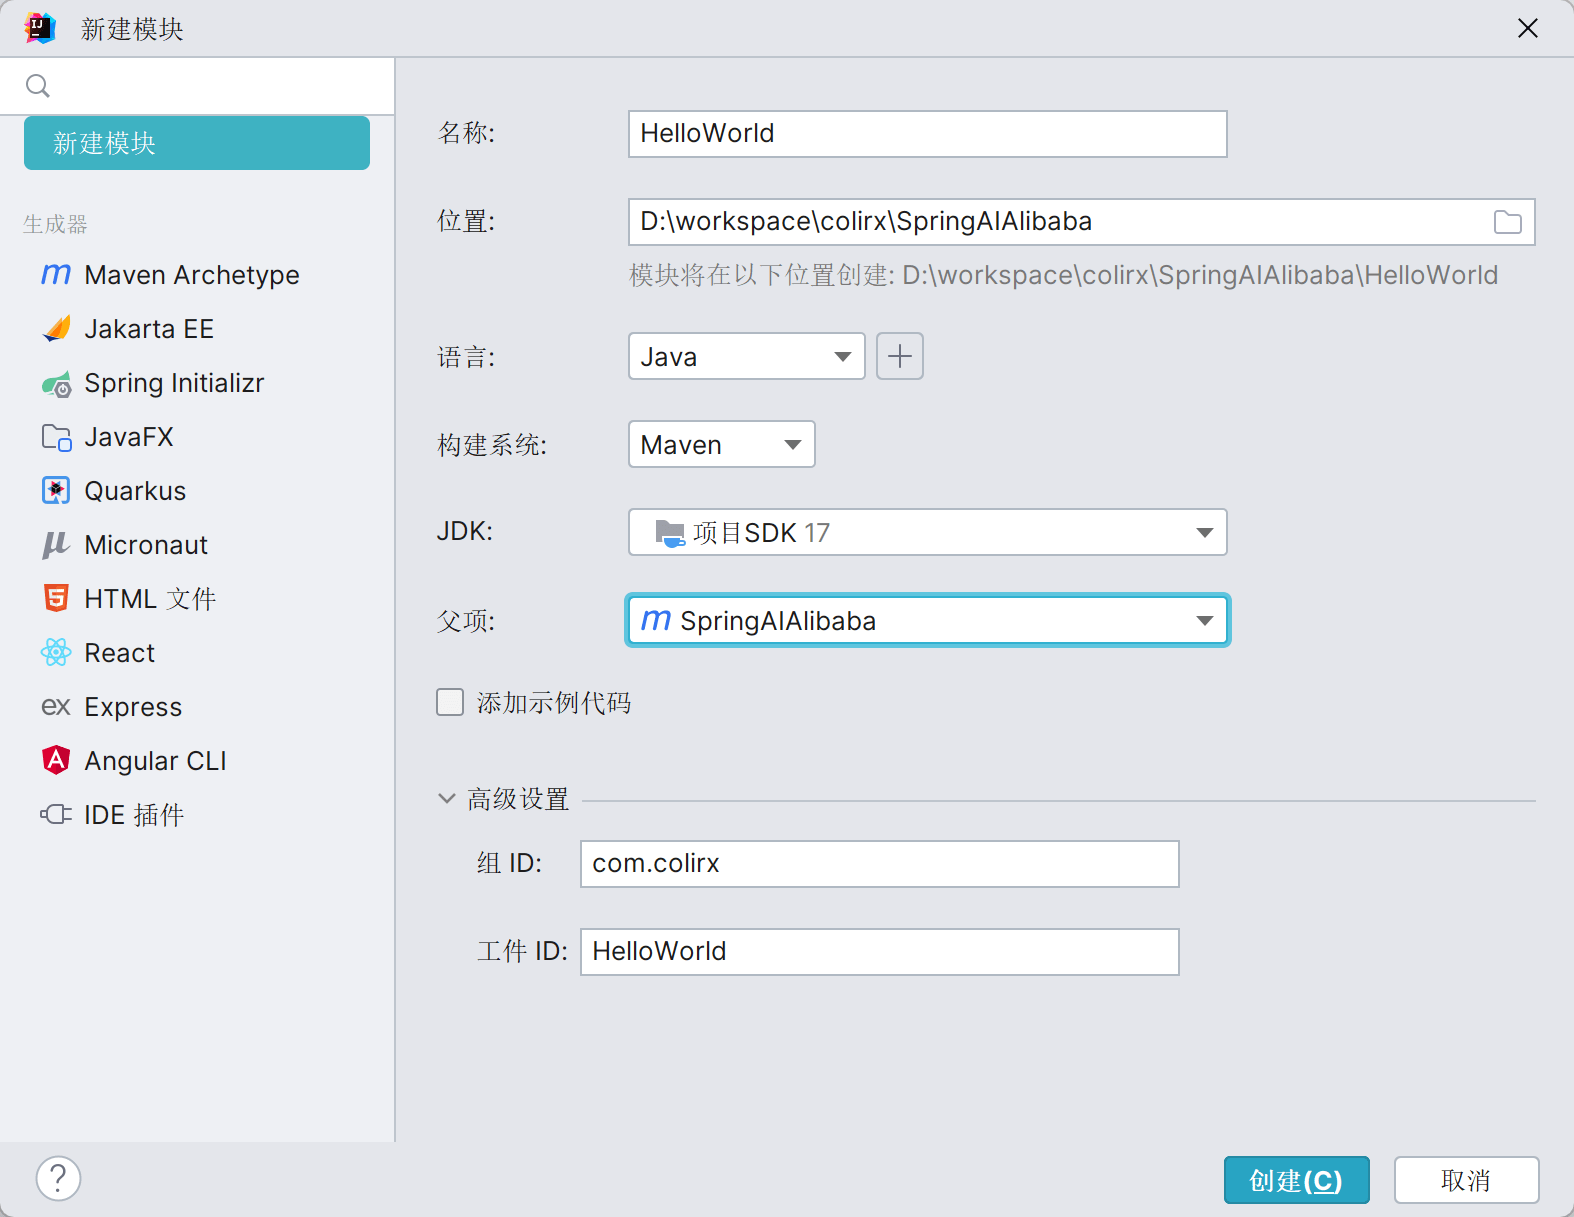The image size is (1574, 1217).
Task: Enable the 添加示例代码 checkbox
Action: [x=450, y=703]
